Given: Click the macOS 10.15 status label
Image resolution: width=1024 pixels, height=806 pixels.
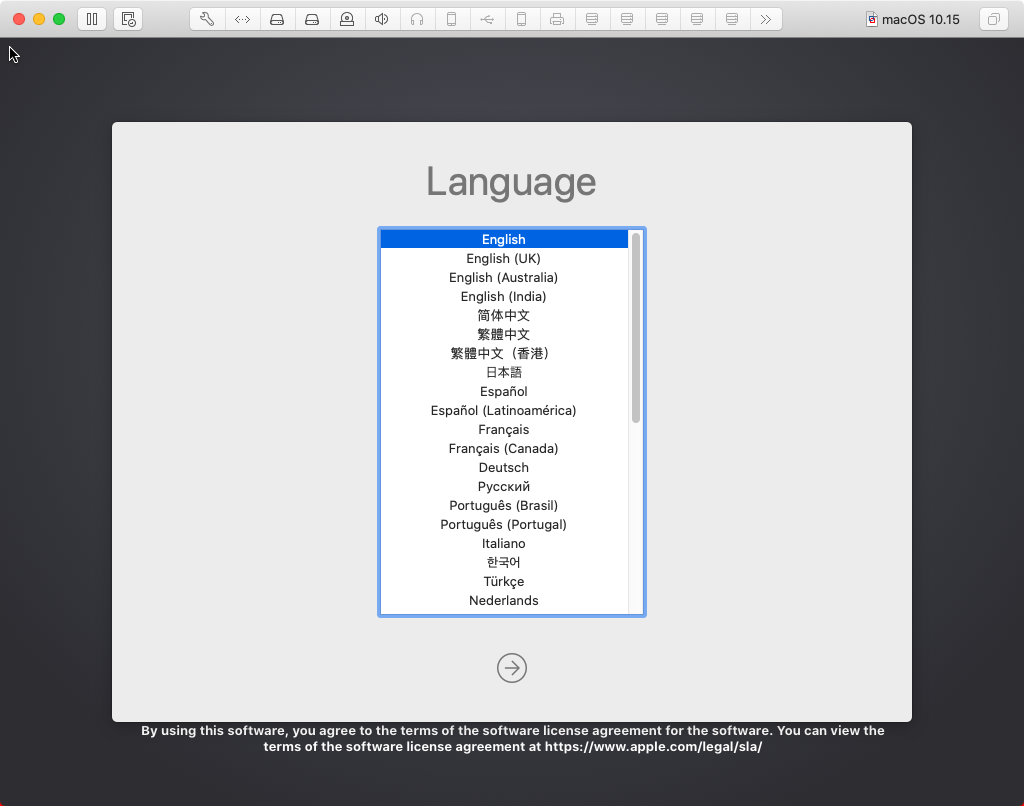Looking at the screenshot, I should 912,18.
